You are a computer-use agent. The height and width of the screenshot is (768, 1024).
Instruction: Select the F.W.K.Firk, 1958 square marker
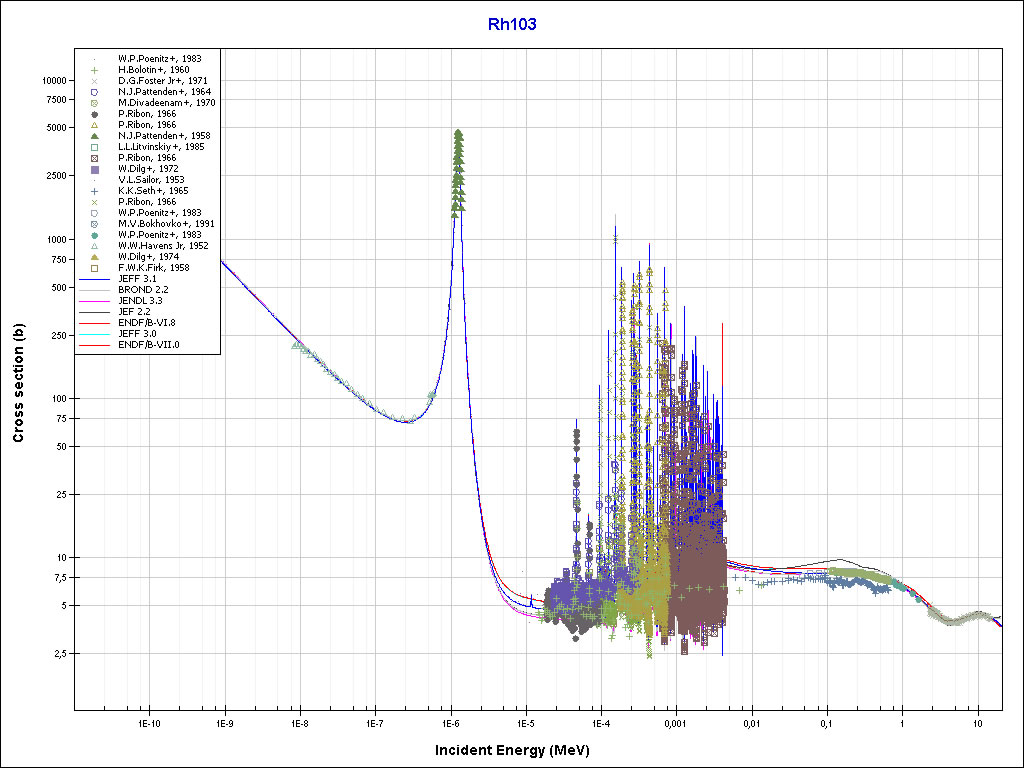click(93, 268)
